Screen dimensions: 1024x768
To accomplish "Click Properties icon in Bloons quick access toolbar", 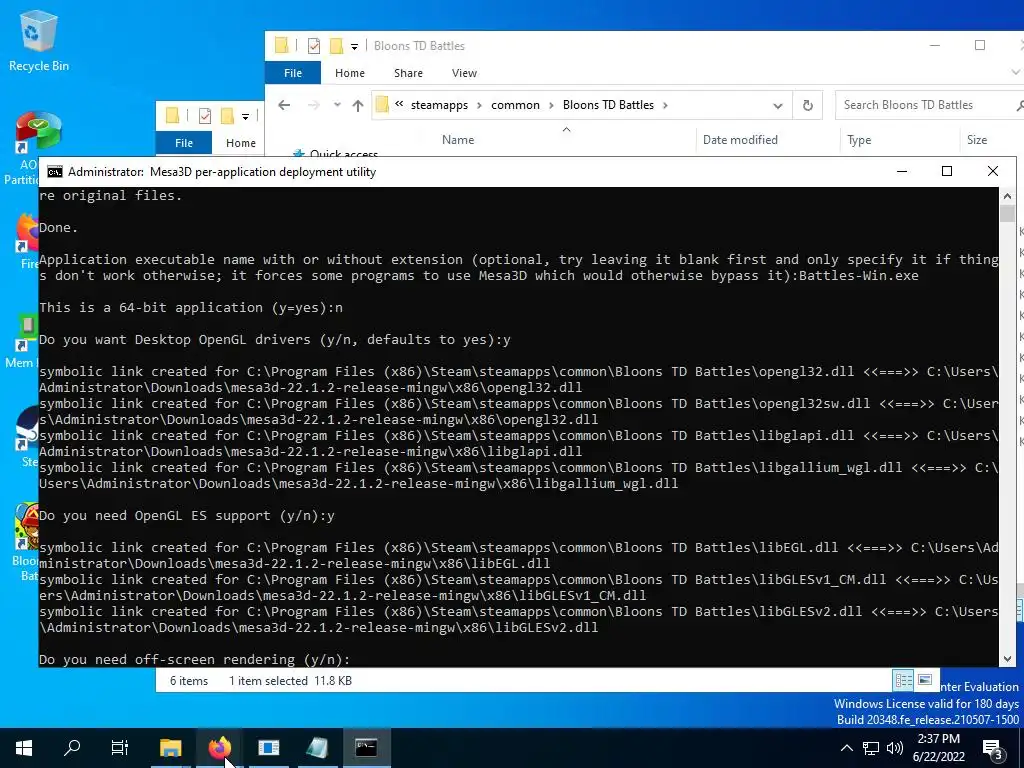I will (313, 46).
